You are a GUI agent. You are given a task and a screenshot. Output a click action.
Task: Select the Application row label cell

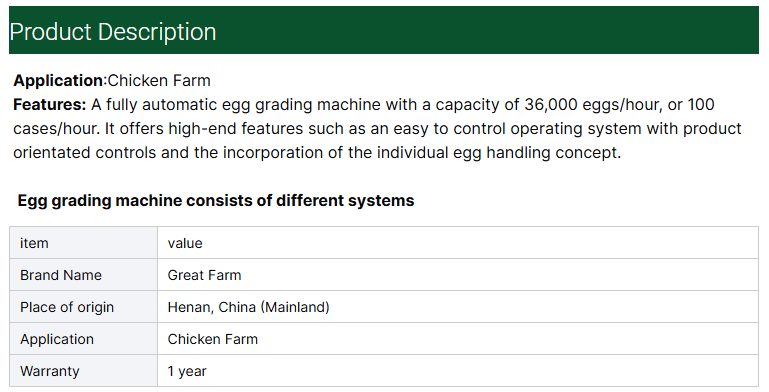pyautogui.click(x=83, y=339)
